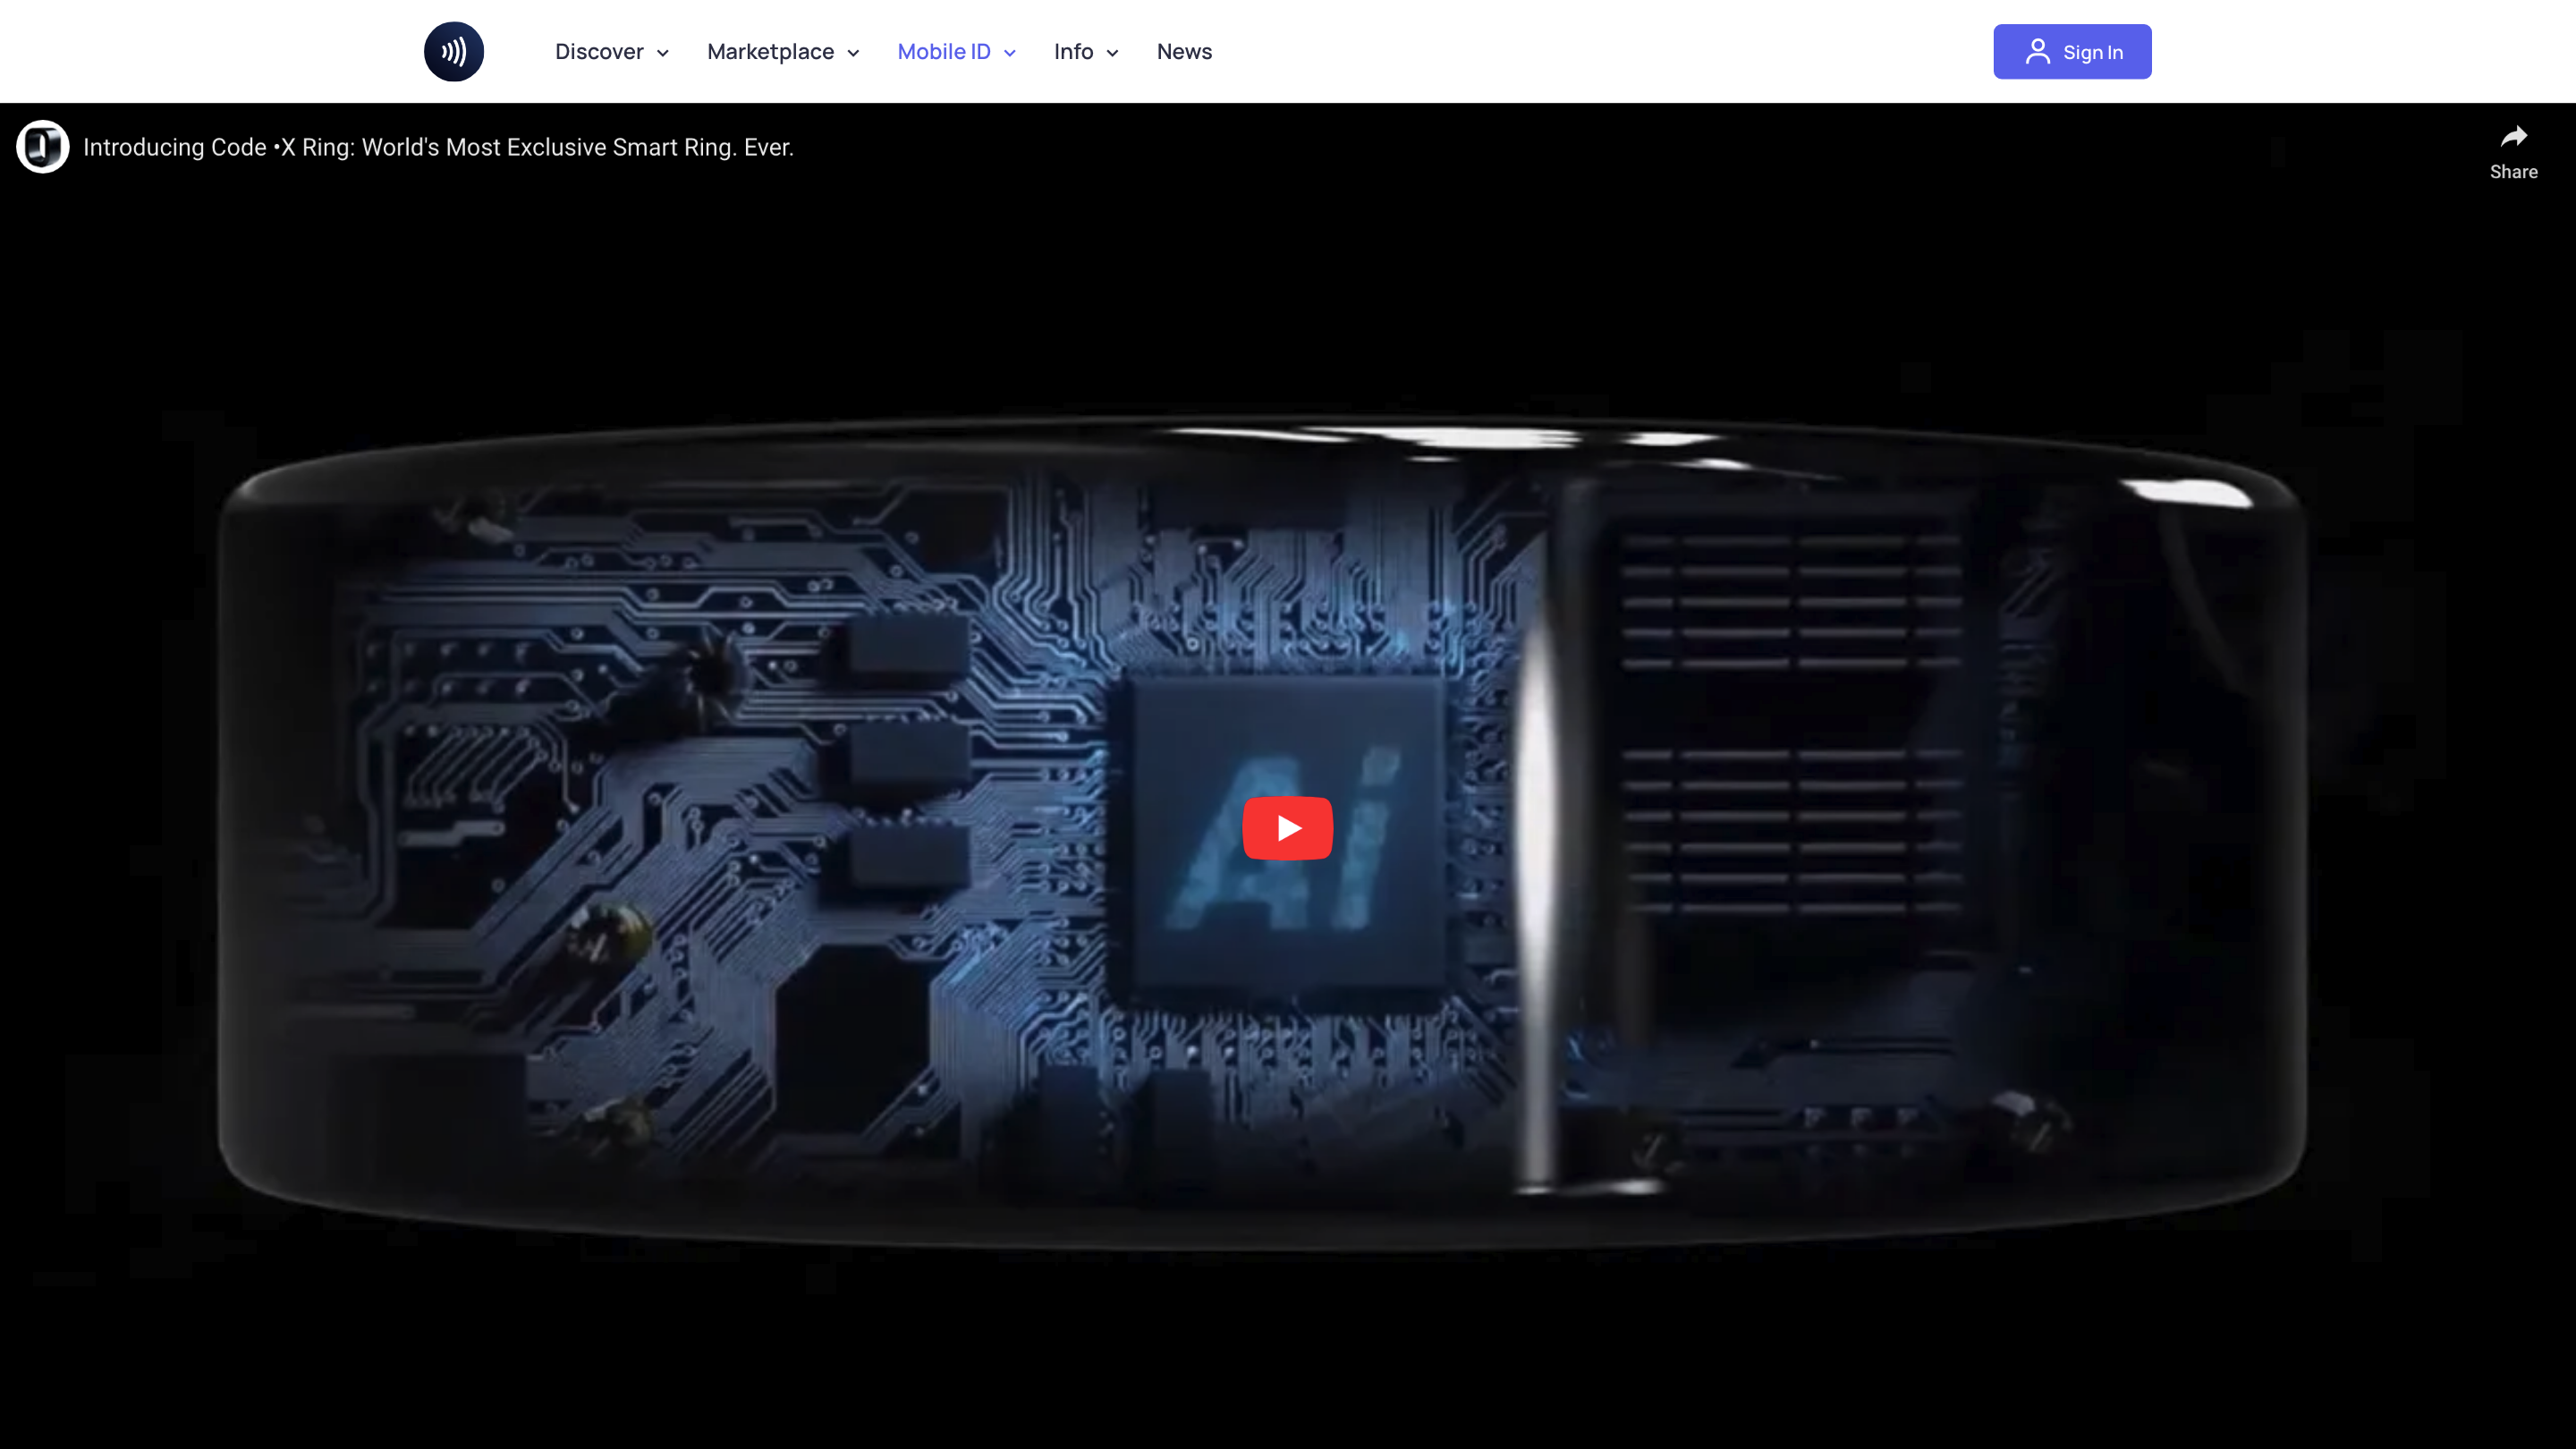Expand the Marketplace chevron arrow
Image resolution: width=2576 pixels, height=1449 pixels.
tap(853, 54)
